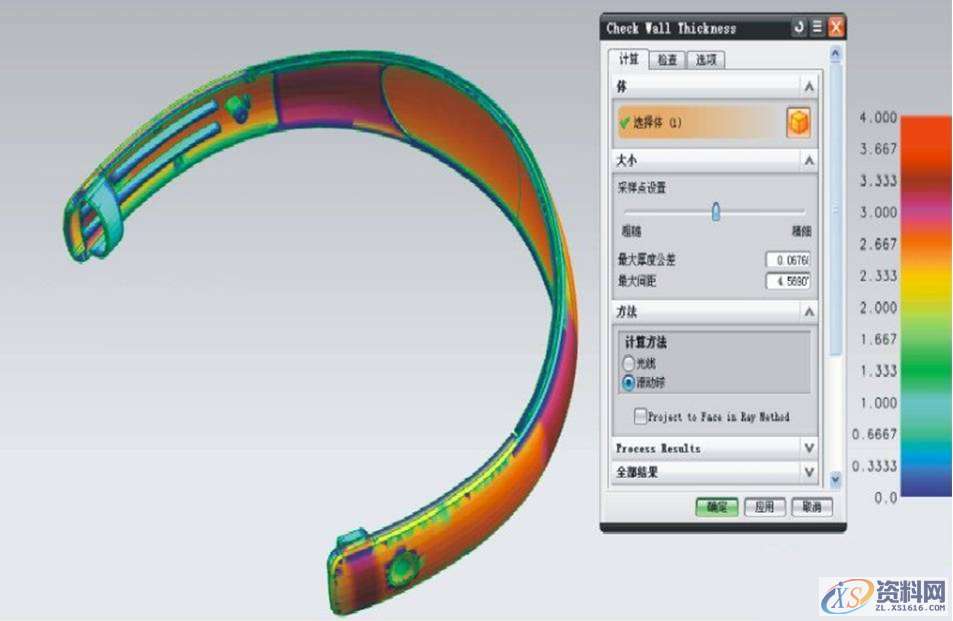Click the green checkmark beside 选择体
This screenshot has height=621, width=953.
tap(625, 124)
